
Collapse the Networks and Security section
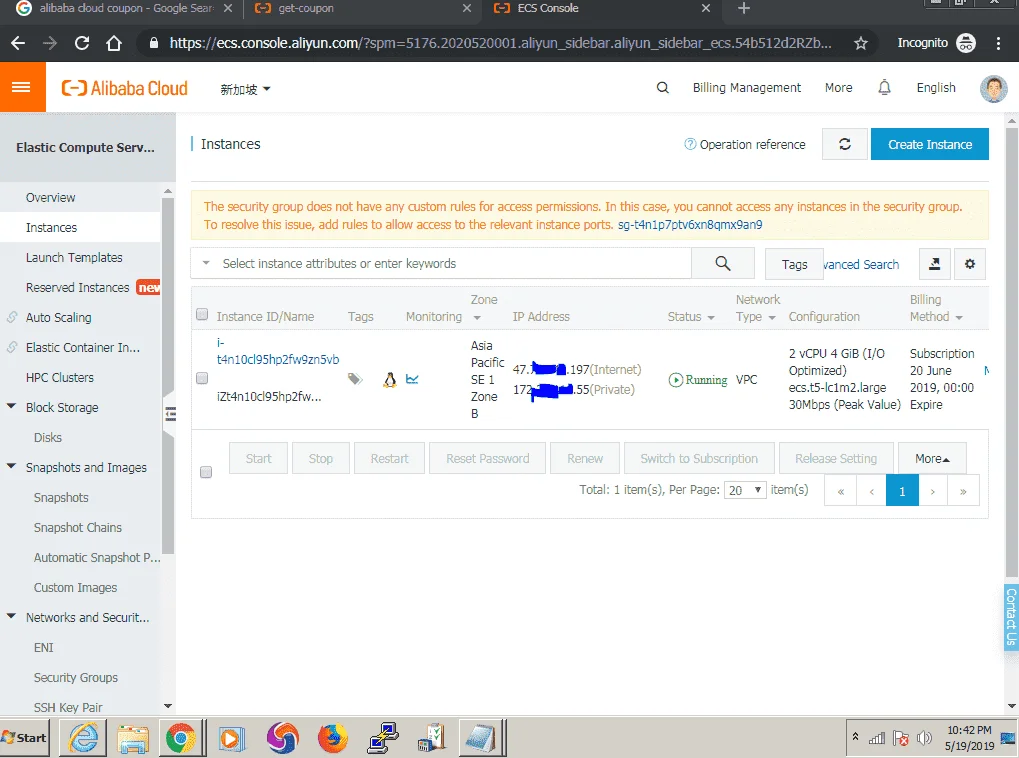coord(11,616)
